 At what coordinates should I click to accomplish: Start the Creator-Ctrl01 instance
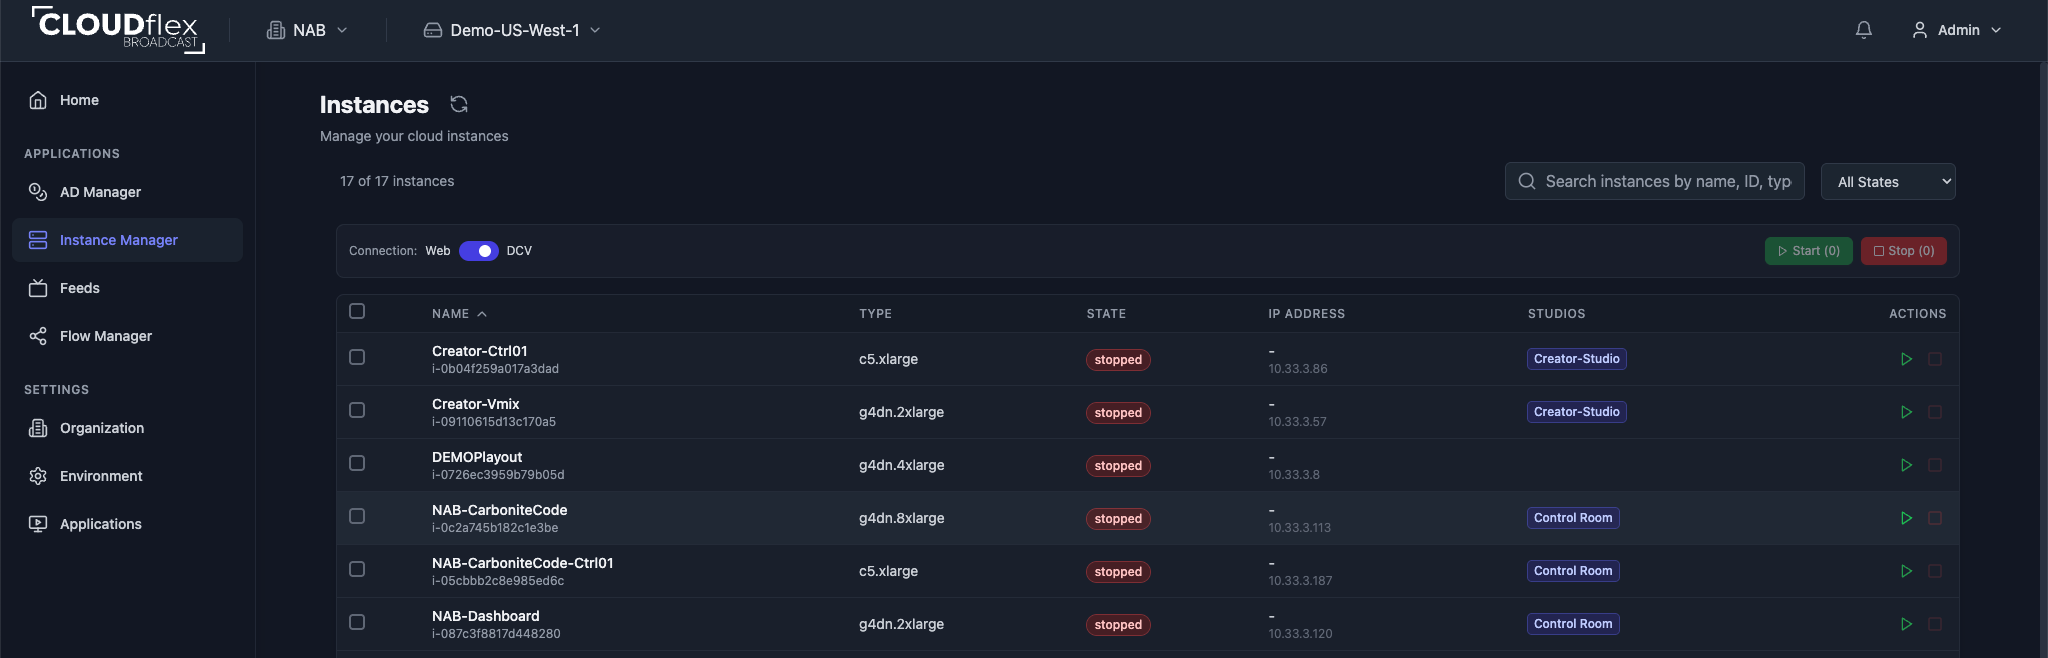click(x=1906, y=359)
